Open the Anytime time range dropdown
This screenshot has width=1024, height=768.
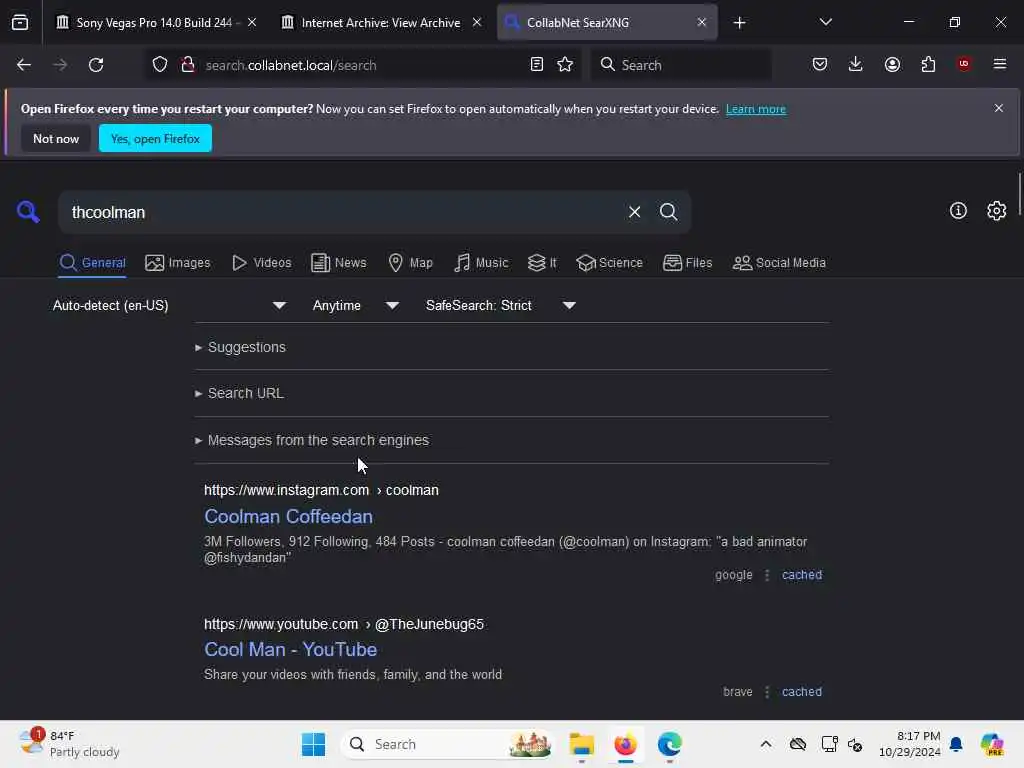click(356, 306)
